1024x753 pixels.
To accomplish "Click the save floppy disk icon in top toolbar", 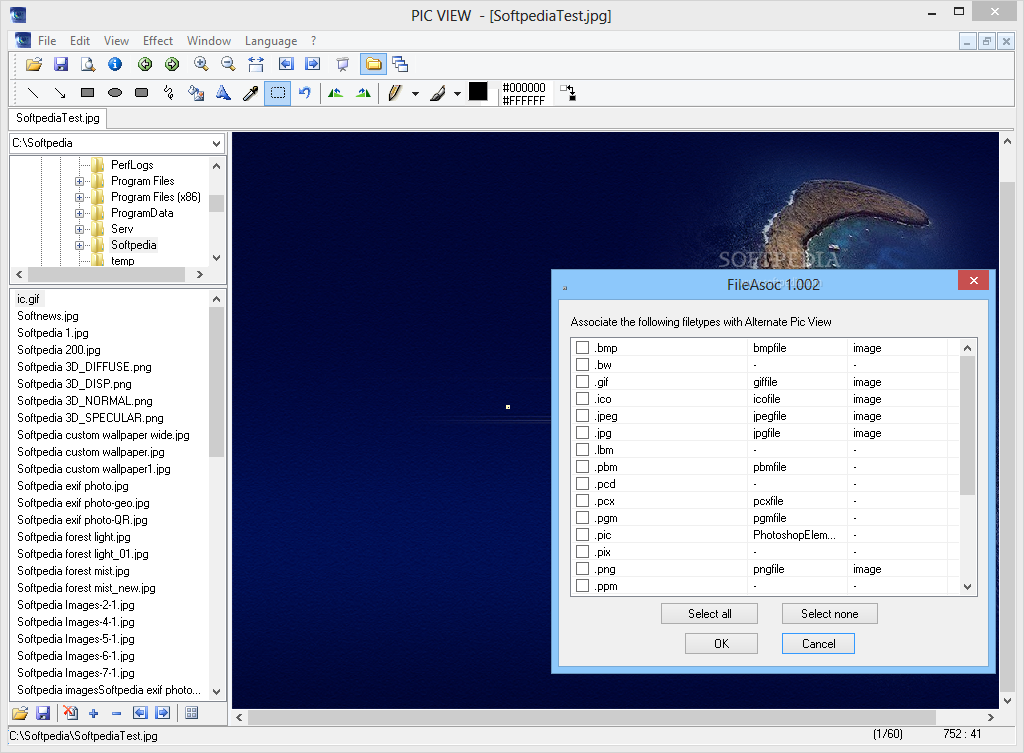I will coord(61,64).
